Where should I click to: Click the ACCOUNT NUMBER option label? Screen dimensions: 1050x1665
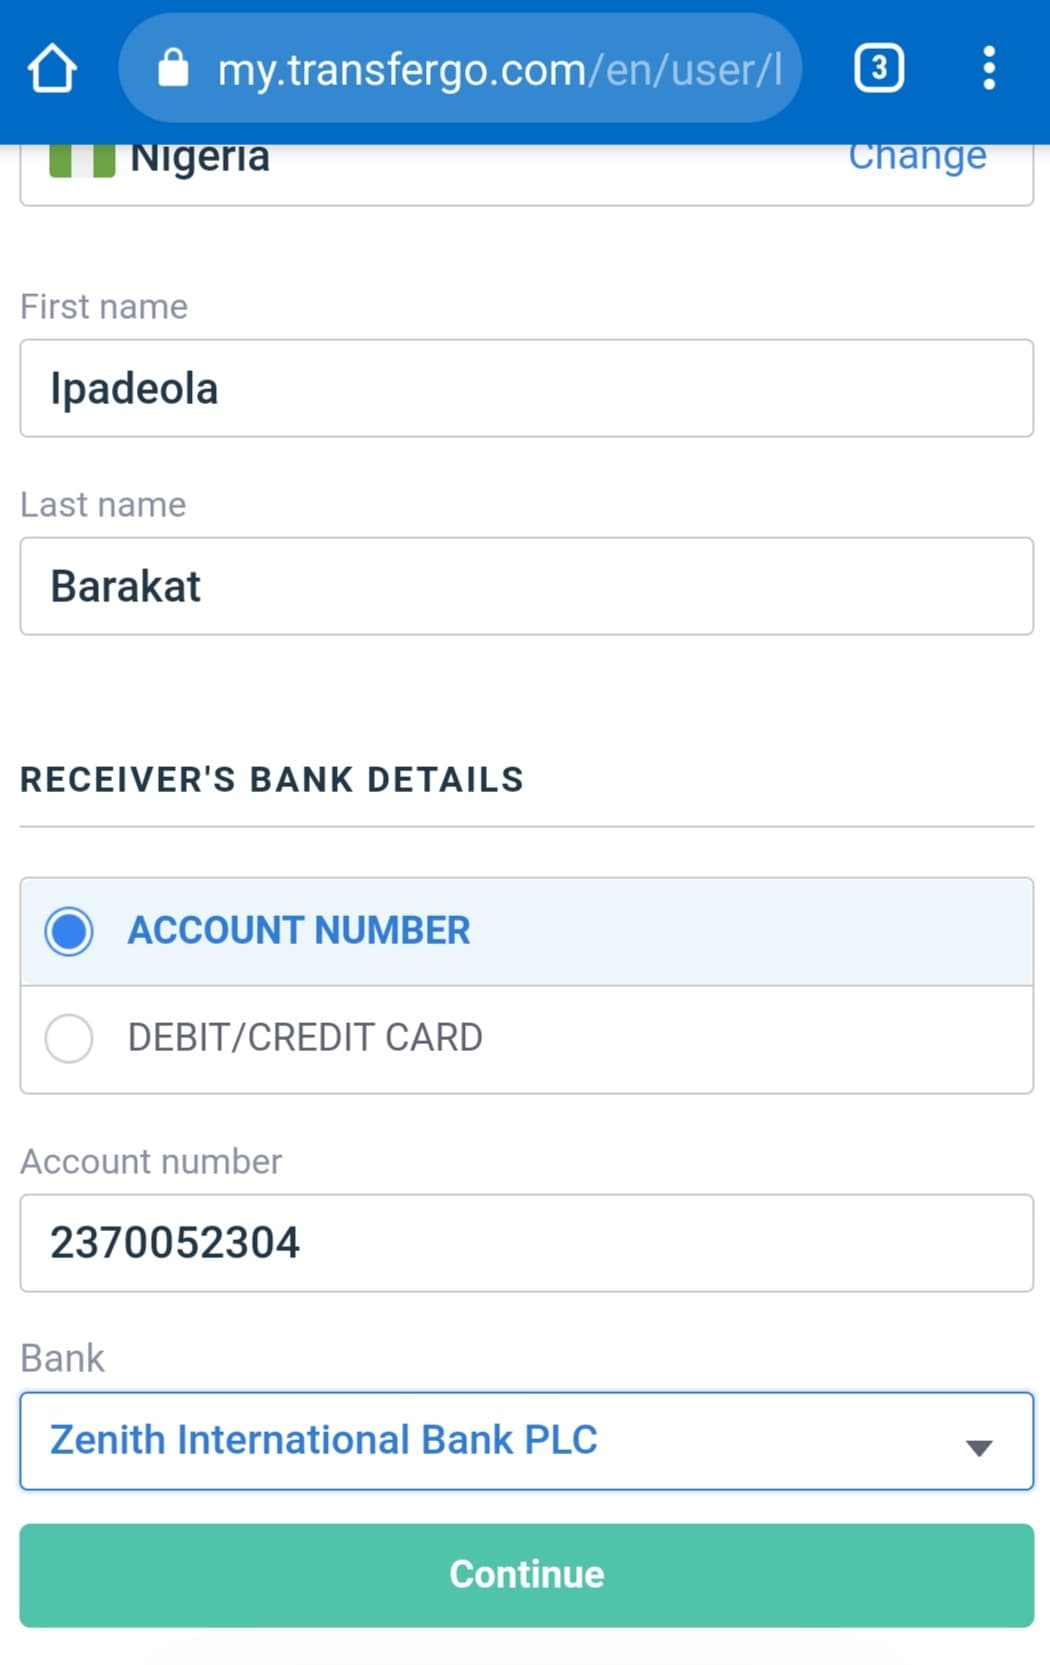coord(299,931)
